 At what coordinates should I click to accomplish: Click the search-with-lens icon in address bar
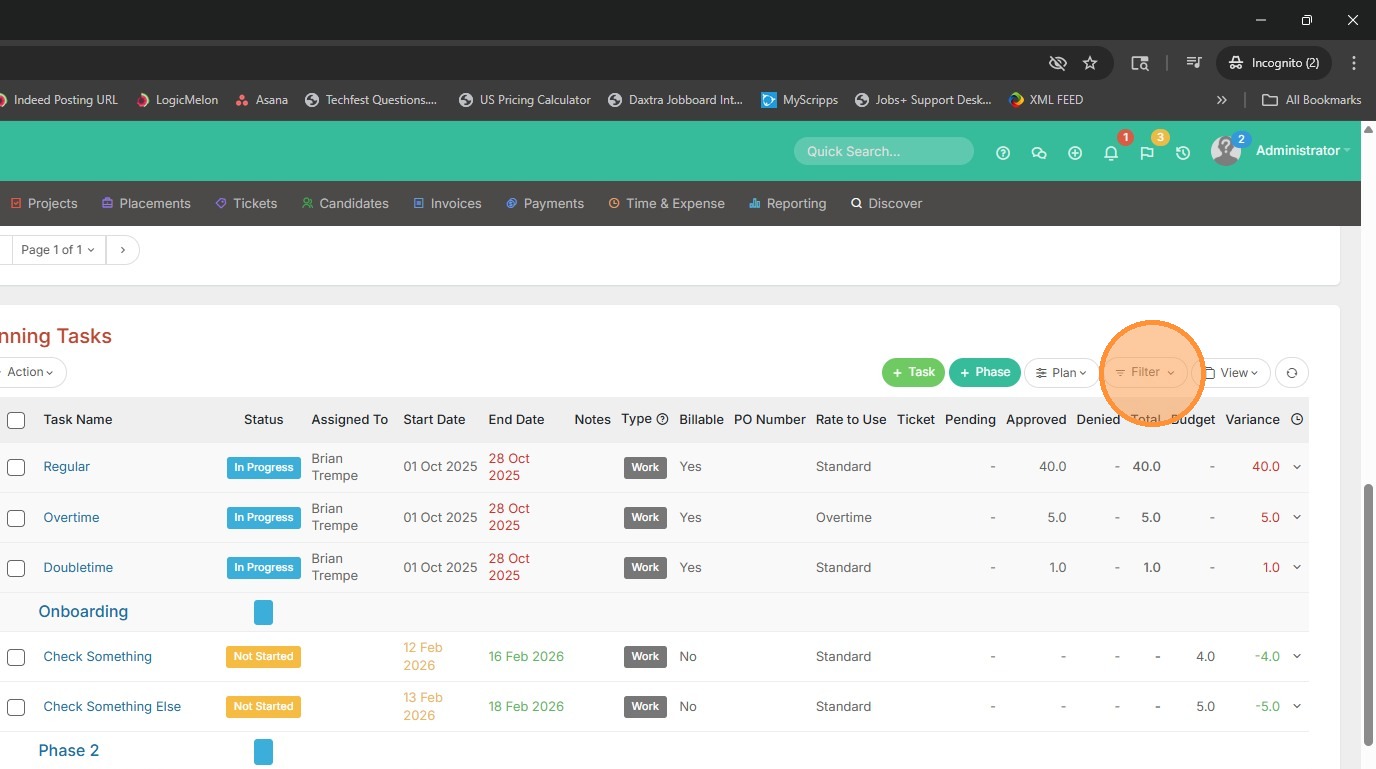pyautogui.click(x=1140, y=63)
